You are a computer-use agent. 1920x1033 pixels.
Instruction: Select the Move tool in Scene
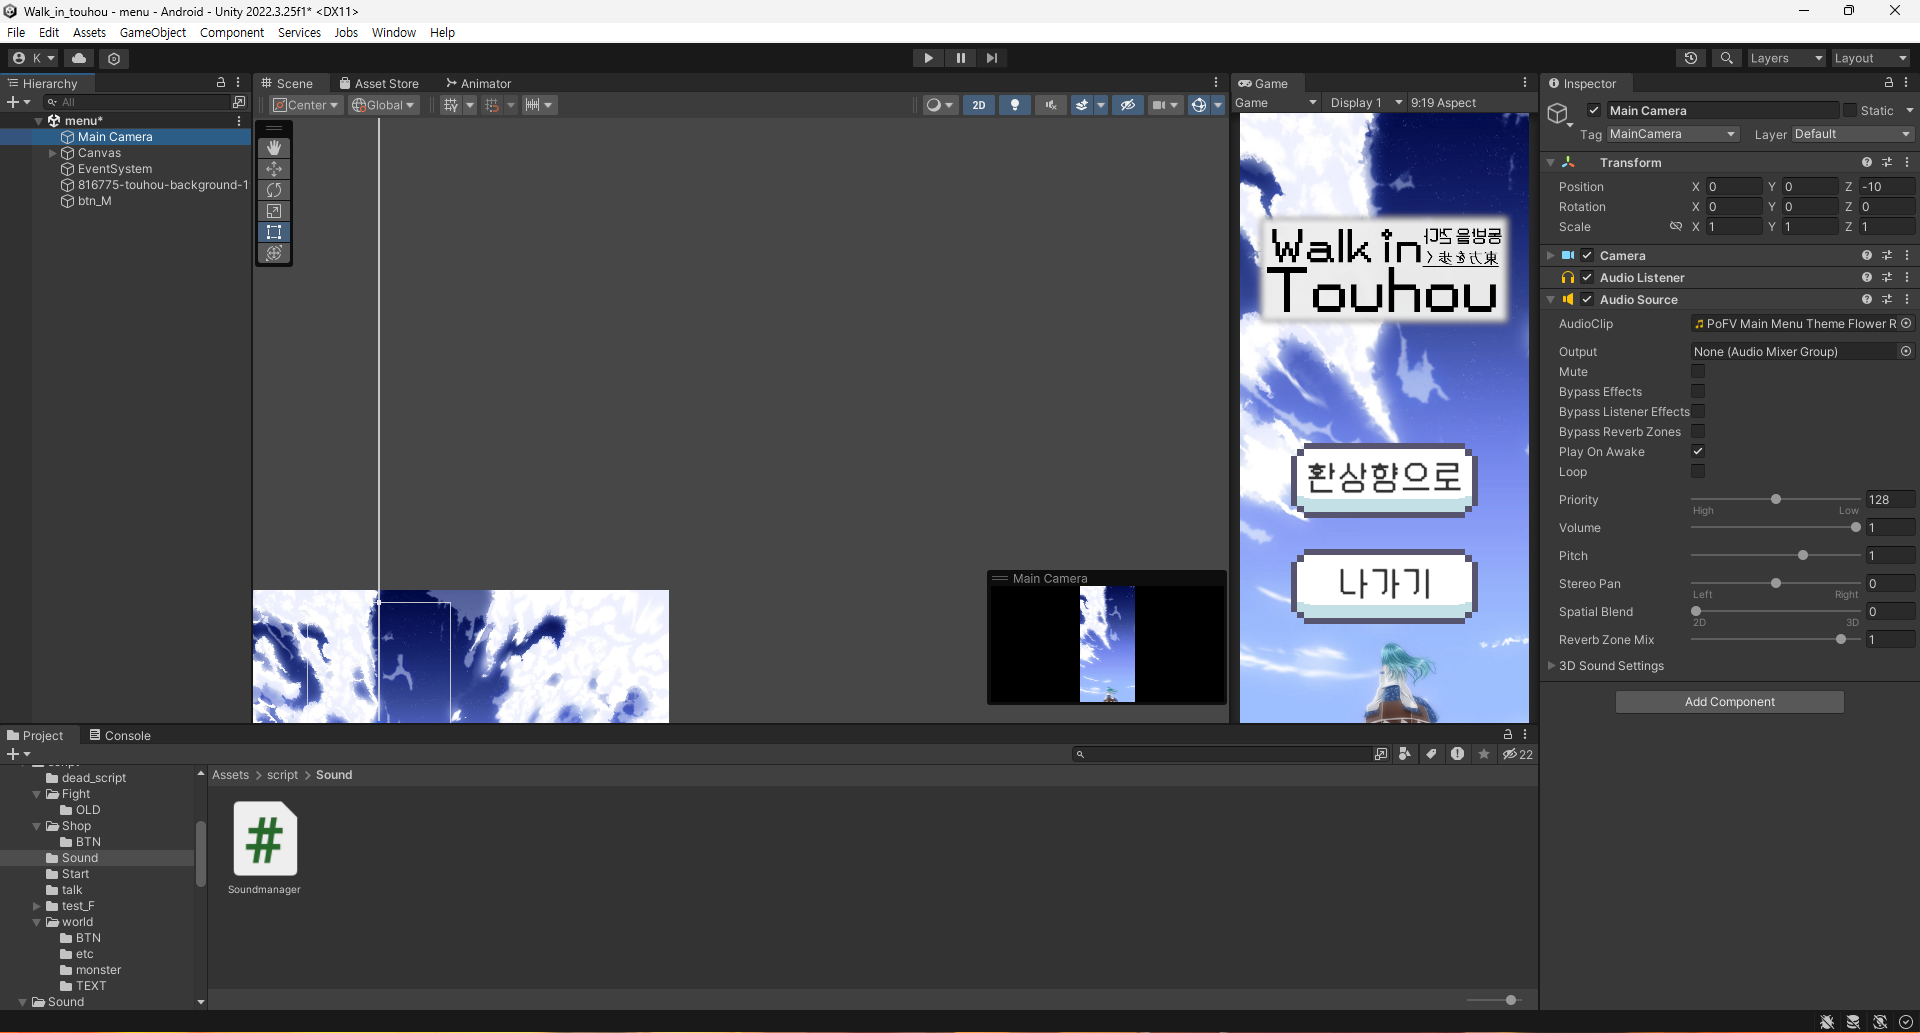tap(274, 169)
